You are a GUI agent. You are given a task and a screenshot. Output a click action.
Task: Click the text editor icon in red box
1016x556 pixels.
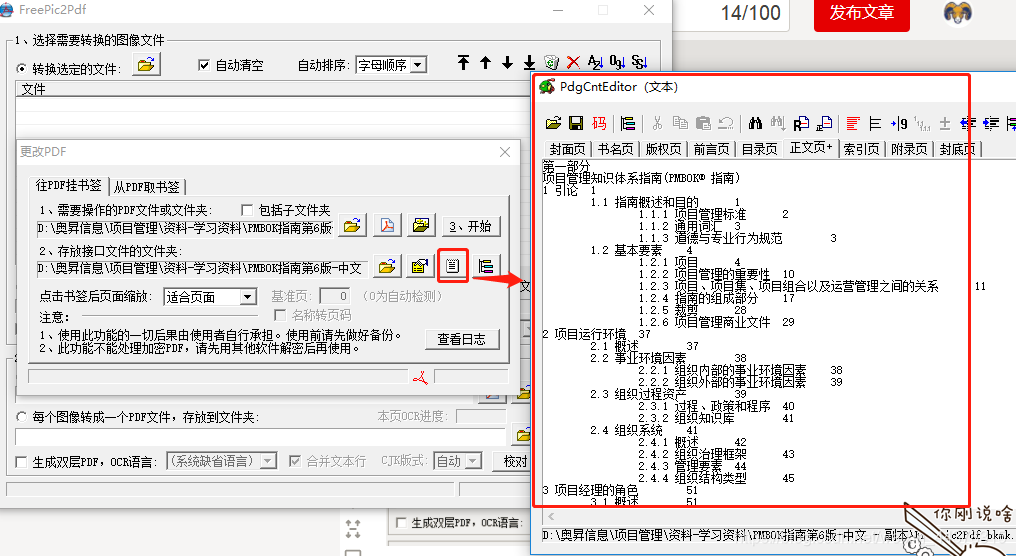click(452, 266)
